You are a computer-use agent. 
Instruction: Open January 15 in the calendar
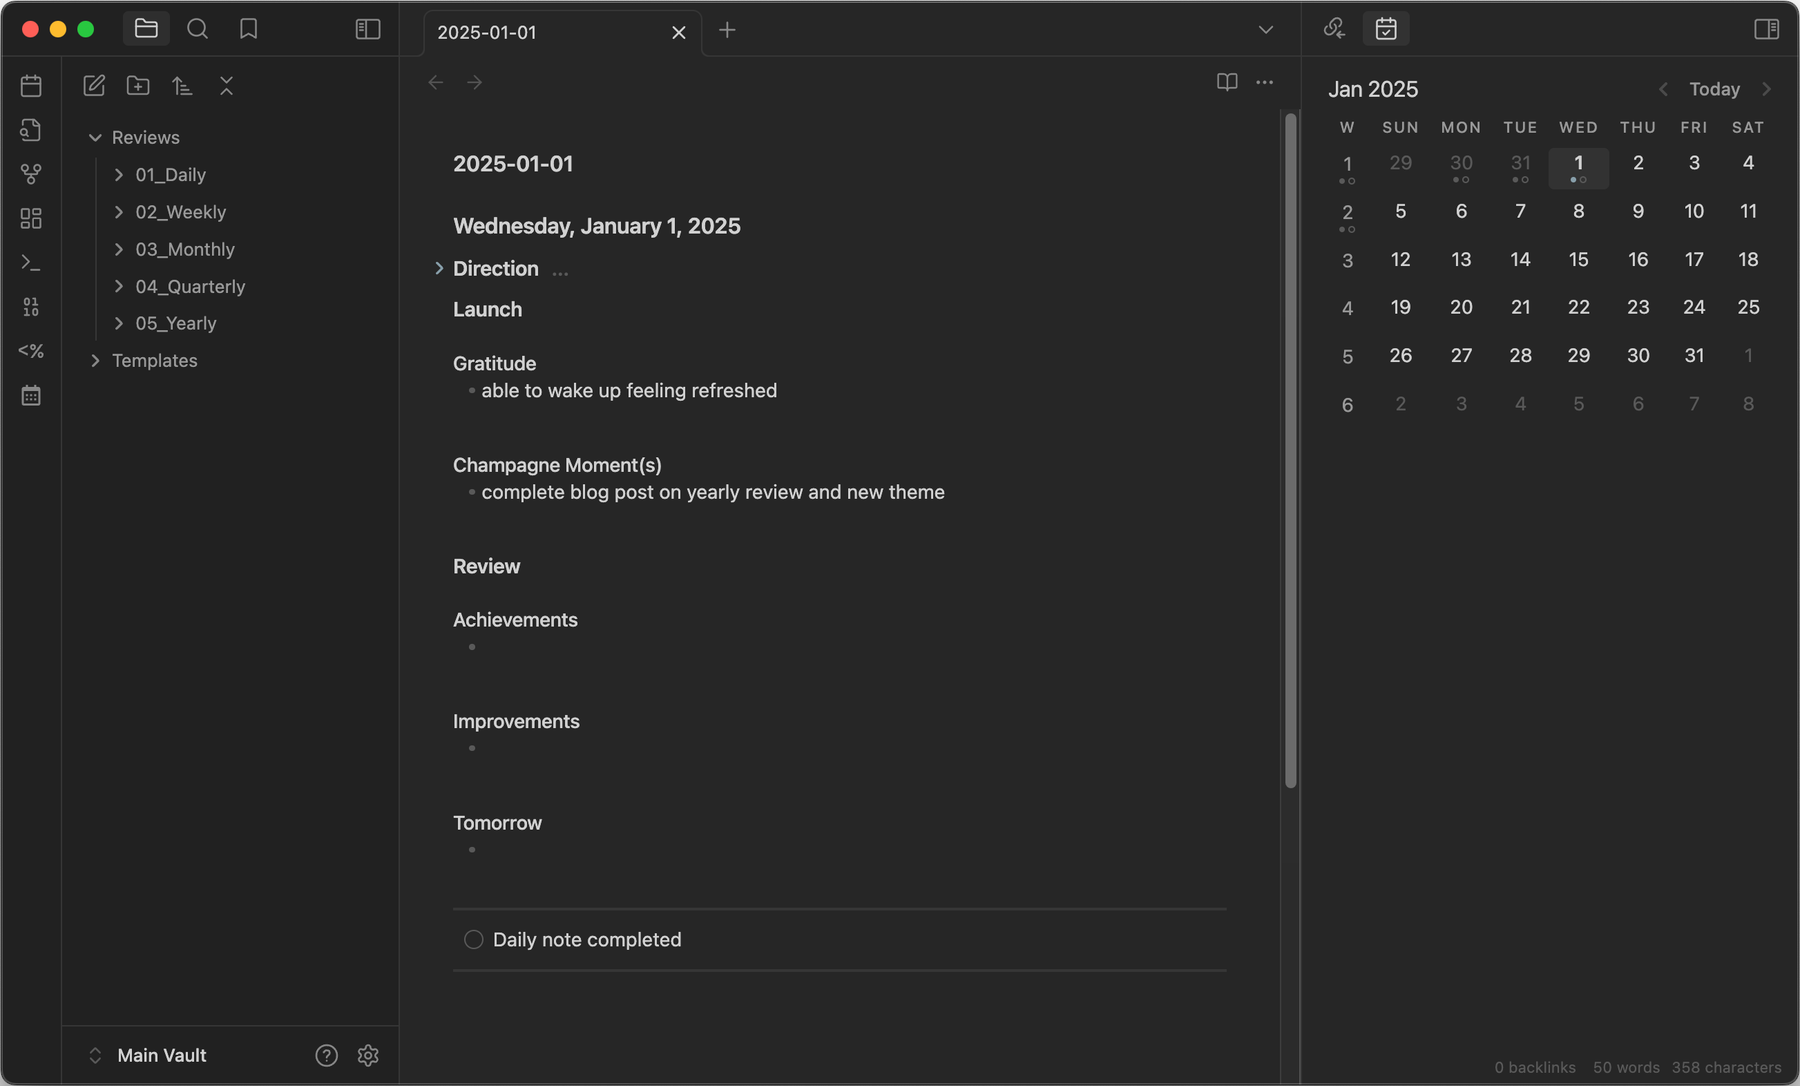[1578, 260]
